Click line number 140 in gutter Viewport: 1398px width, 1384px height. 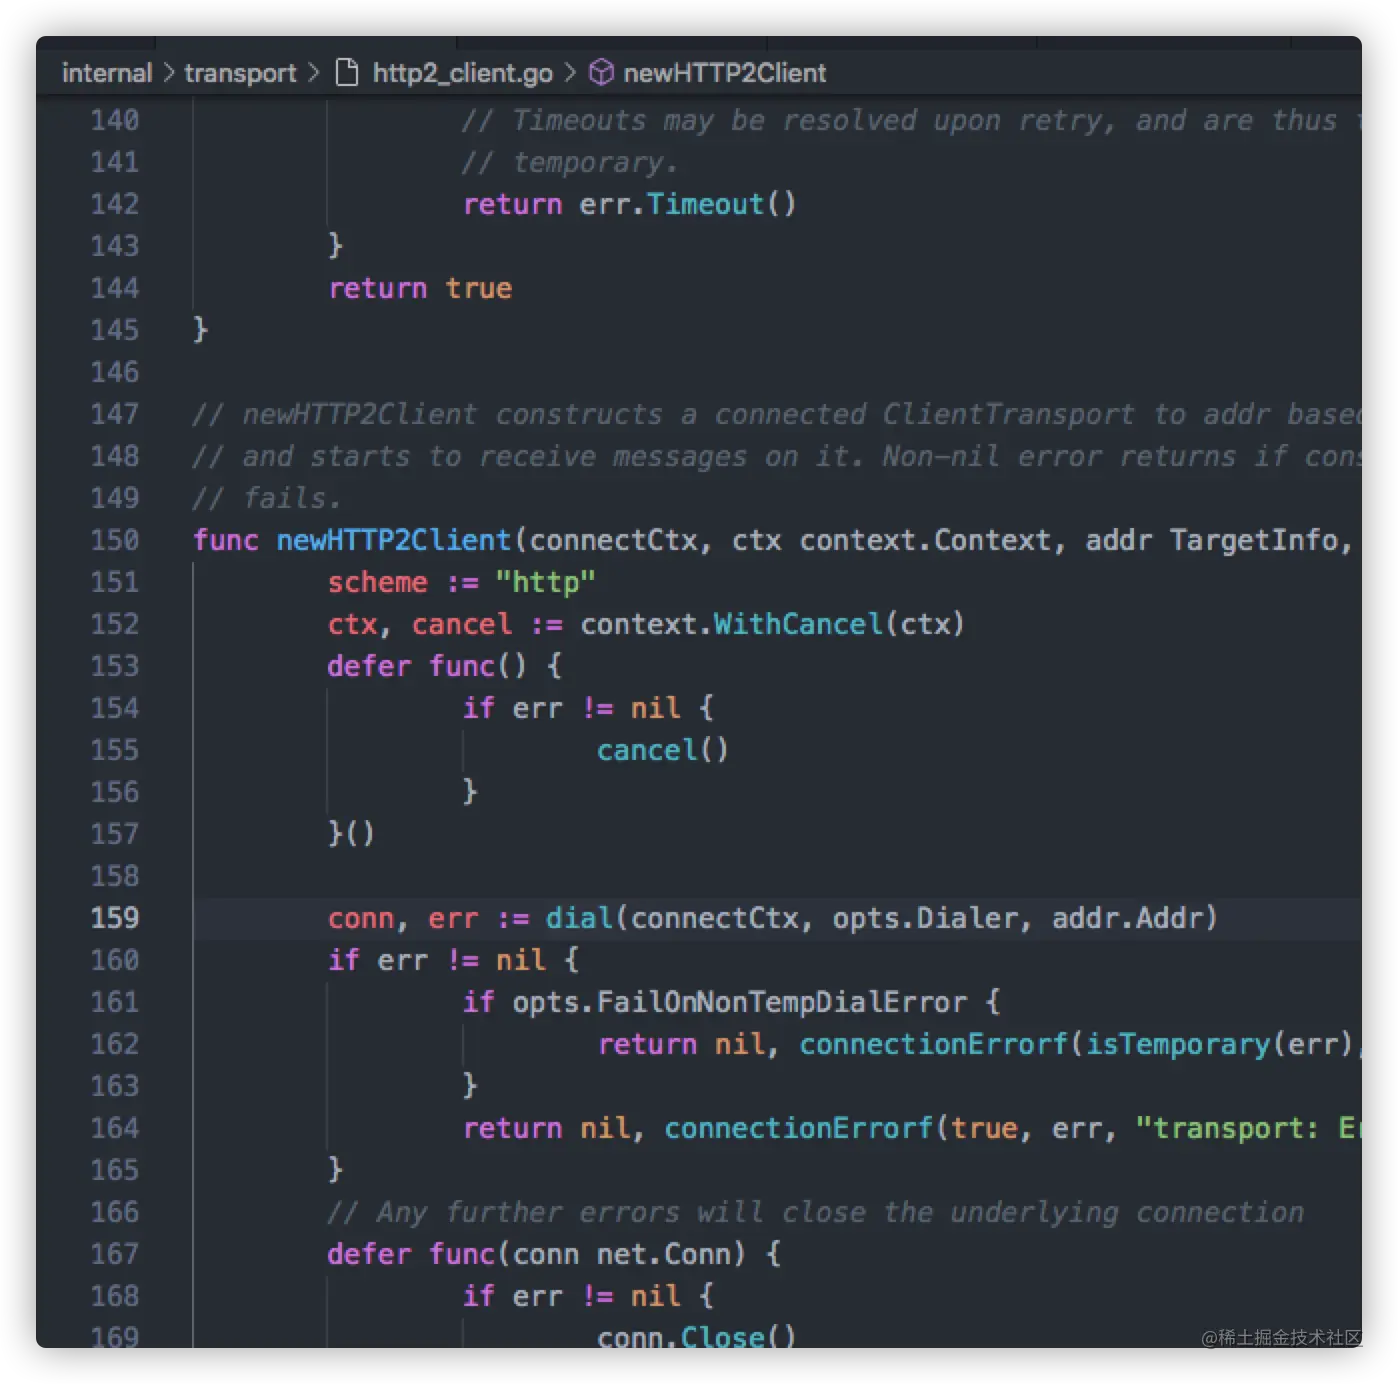click(x=115, y=120)
